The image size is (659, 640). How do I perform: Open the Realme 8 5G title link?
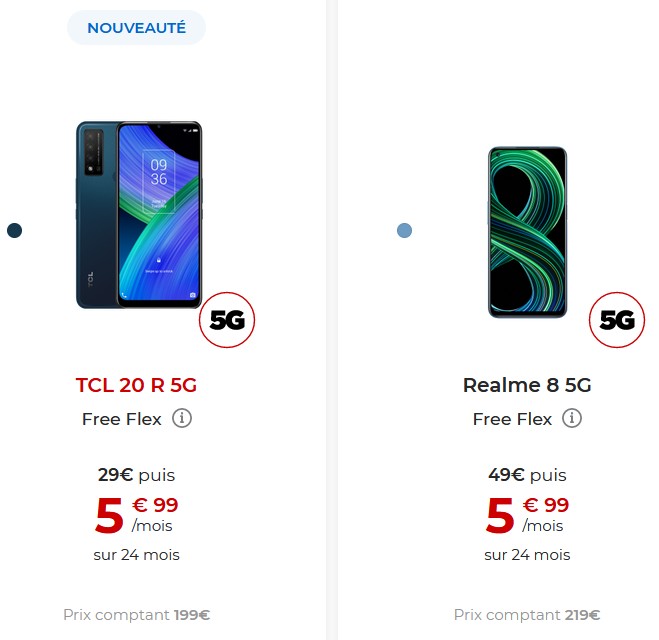pyautogui.click(x=527, y=385)
